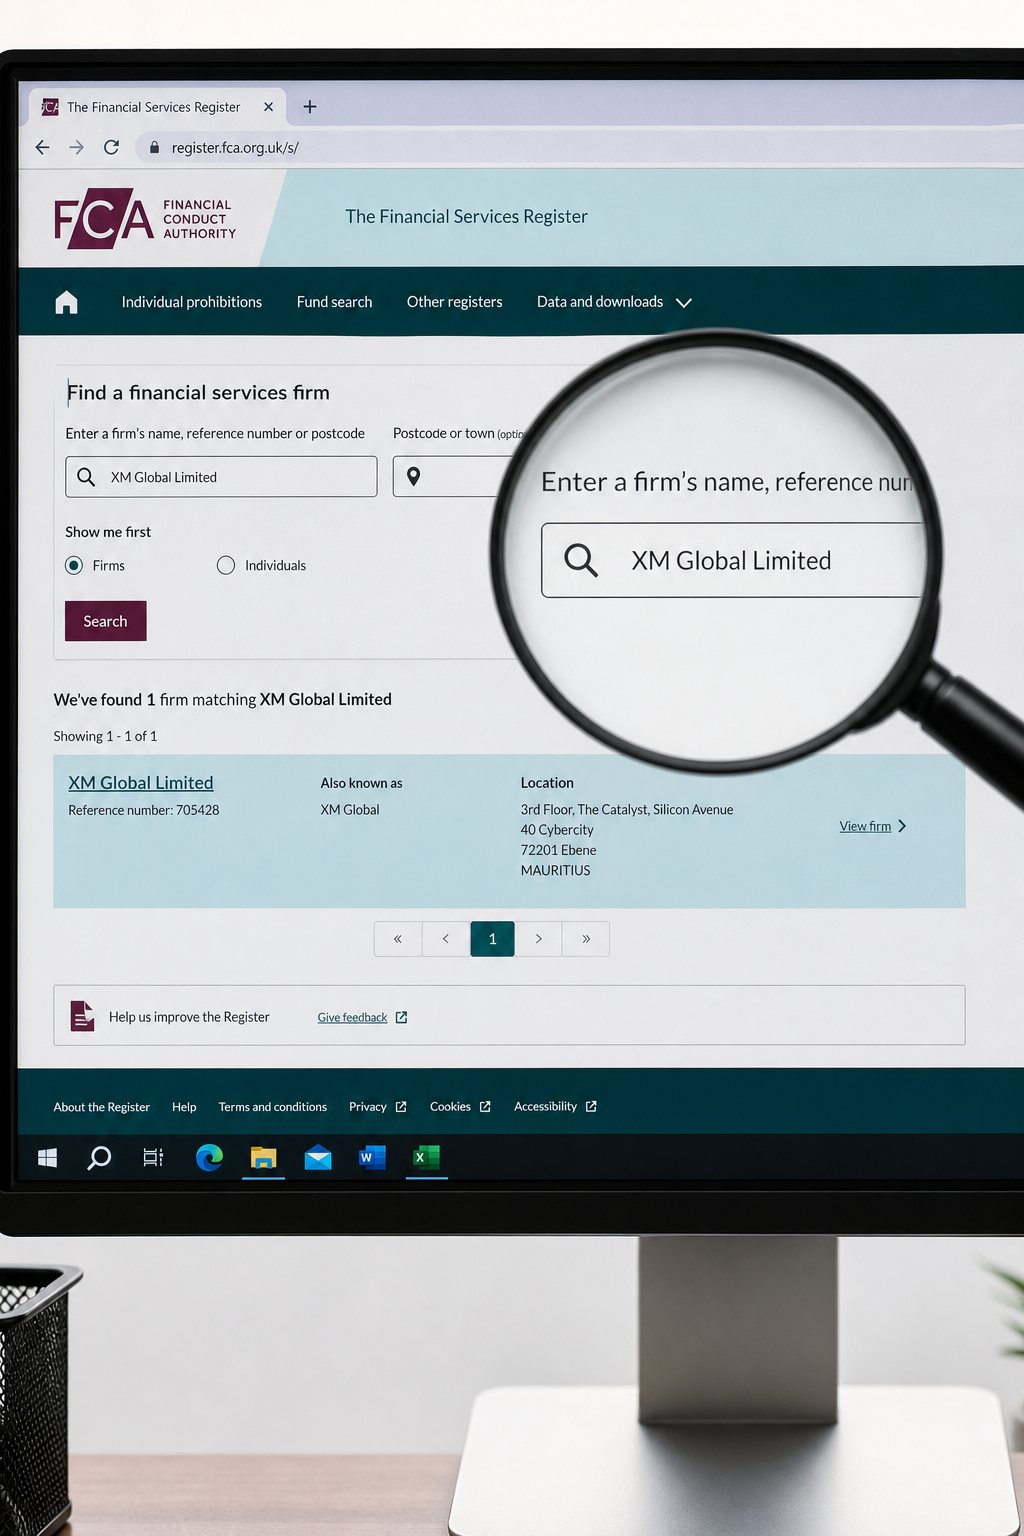Image resolution: width=1024 pixels, height=1536 pixels.
Task: Go to last results page (»)
Action: (586, 939)
